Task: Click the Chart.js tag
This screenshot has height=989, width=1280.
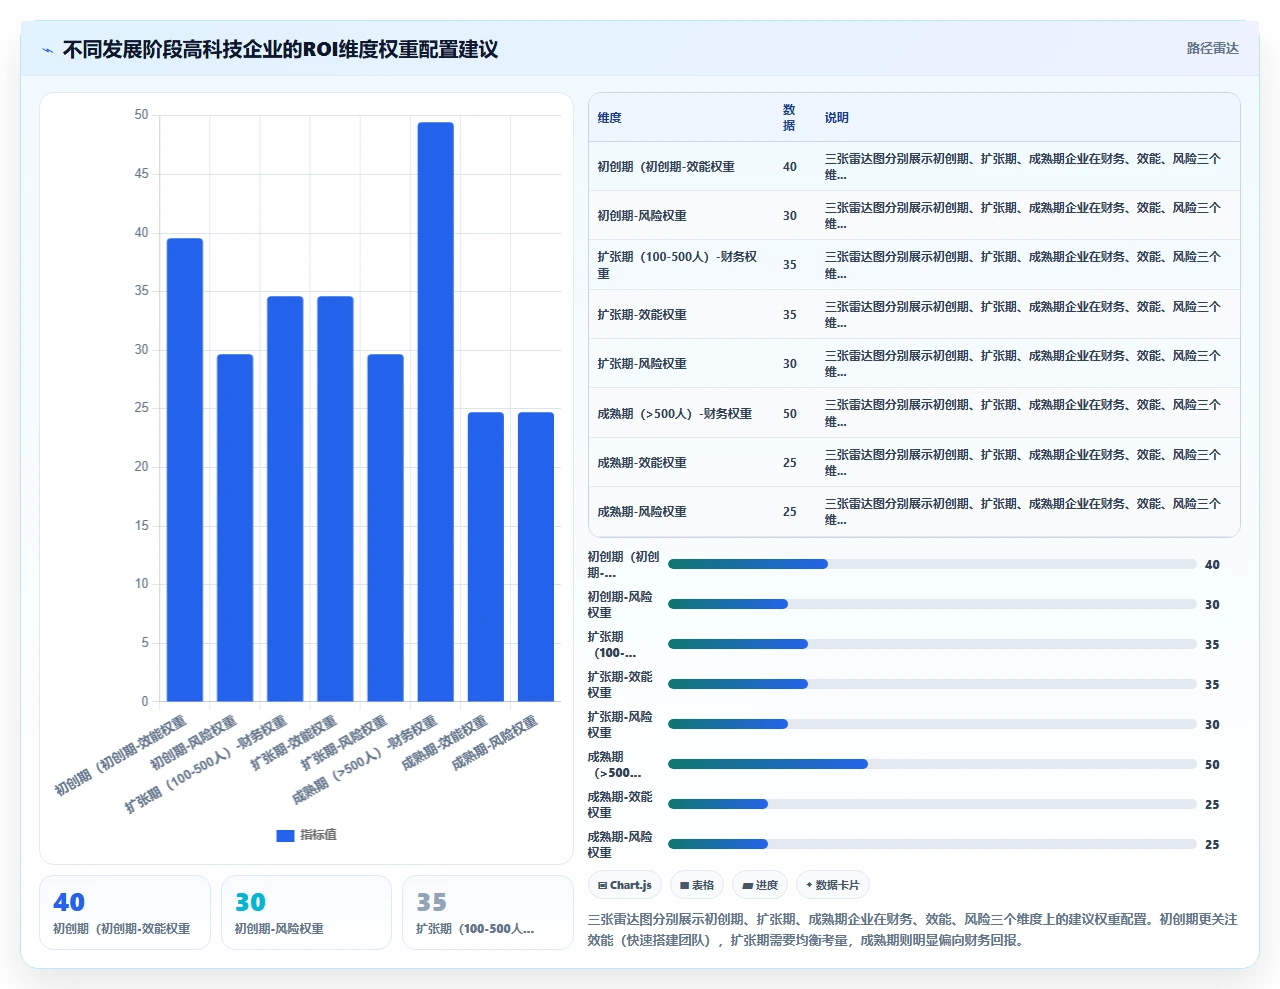Action: pyautogui.click(x=625, y=885)
